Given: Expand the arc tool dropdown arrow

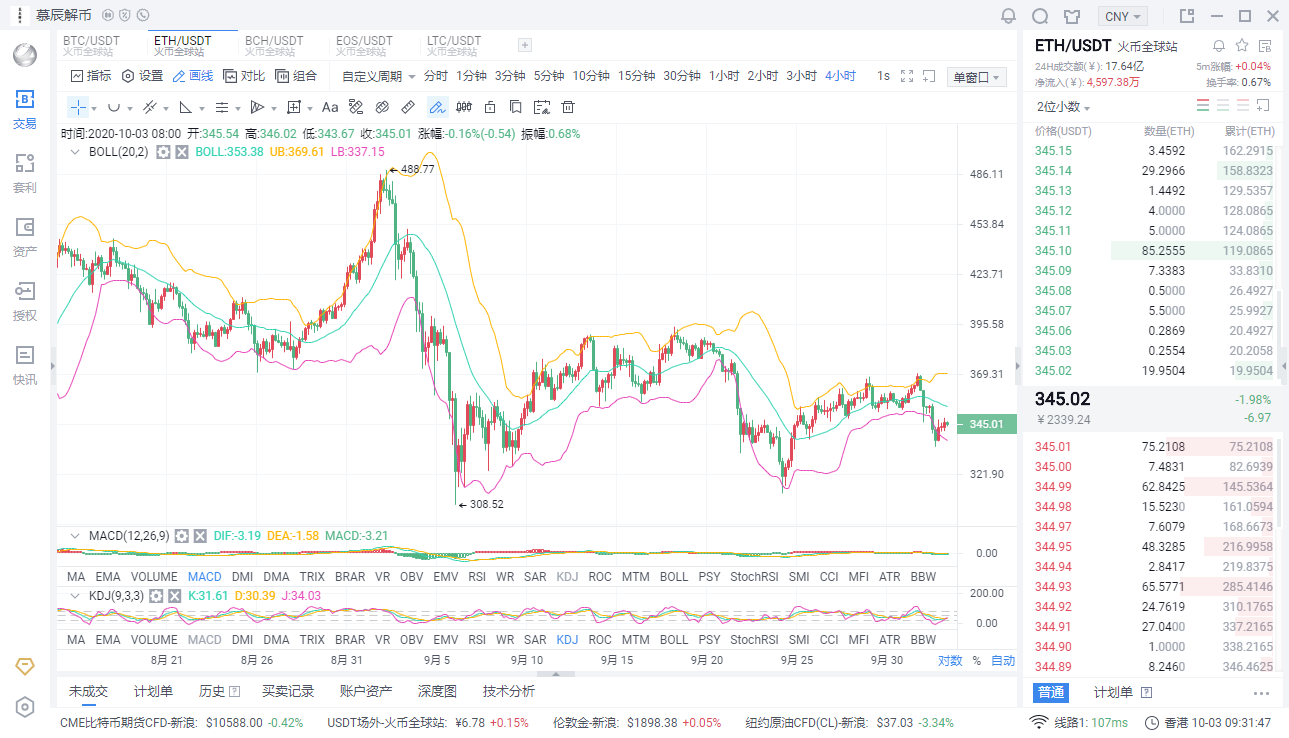Looking at the screenshot, I should [x=130, y=108].
